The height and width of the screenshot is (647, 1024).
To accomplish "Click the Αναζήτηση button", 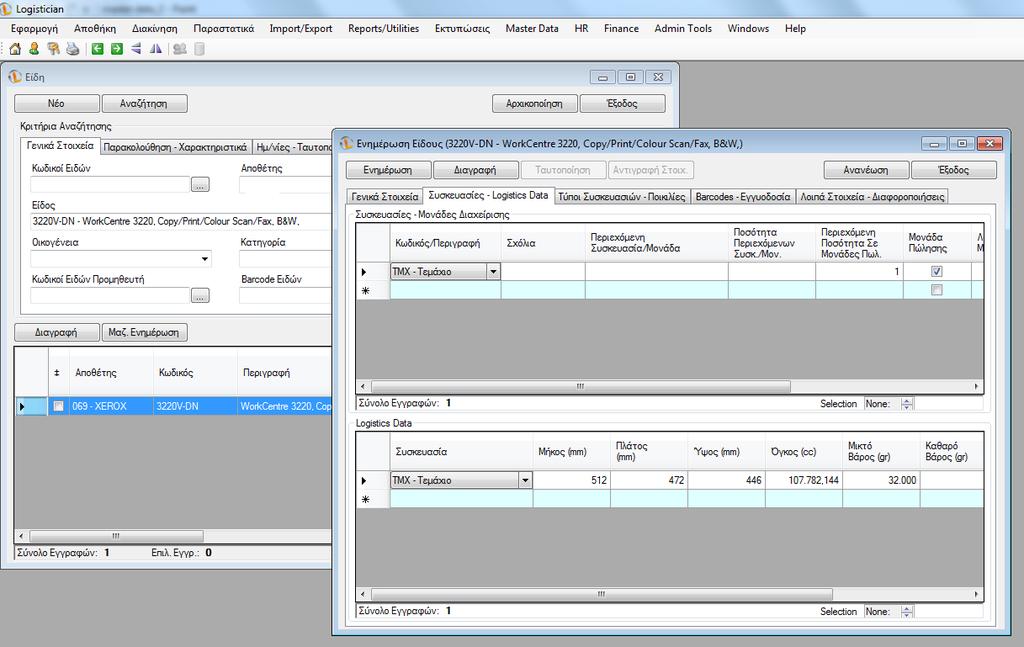I will [144, 104].
